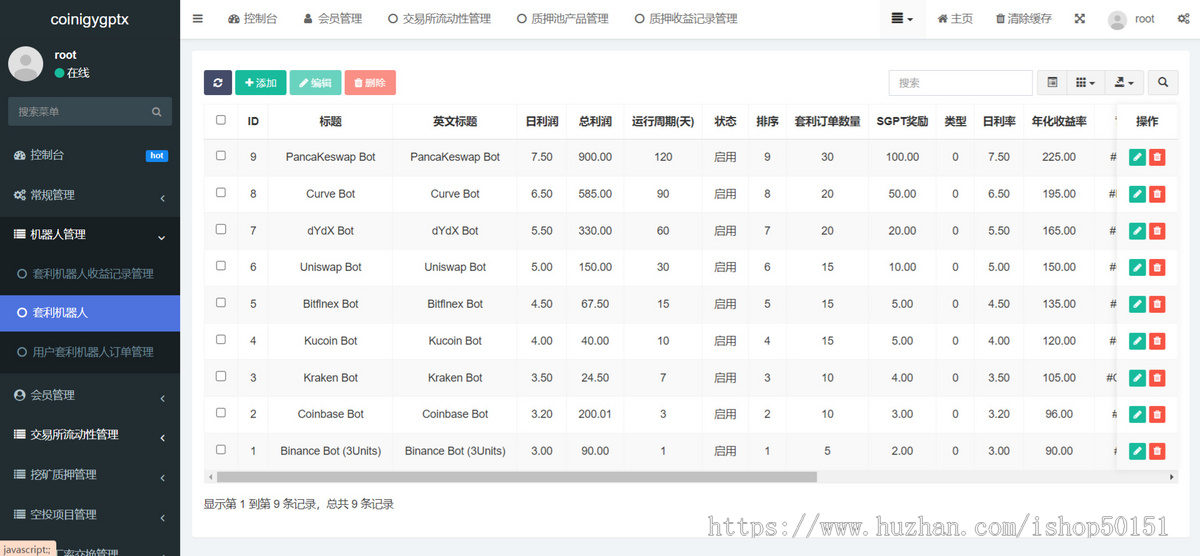1200x556 pixels.
Task: Expand the 交易所流动性管理 sidebar section
Action: [90, 435]
